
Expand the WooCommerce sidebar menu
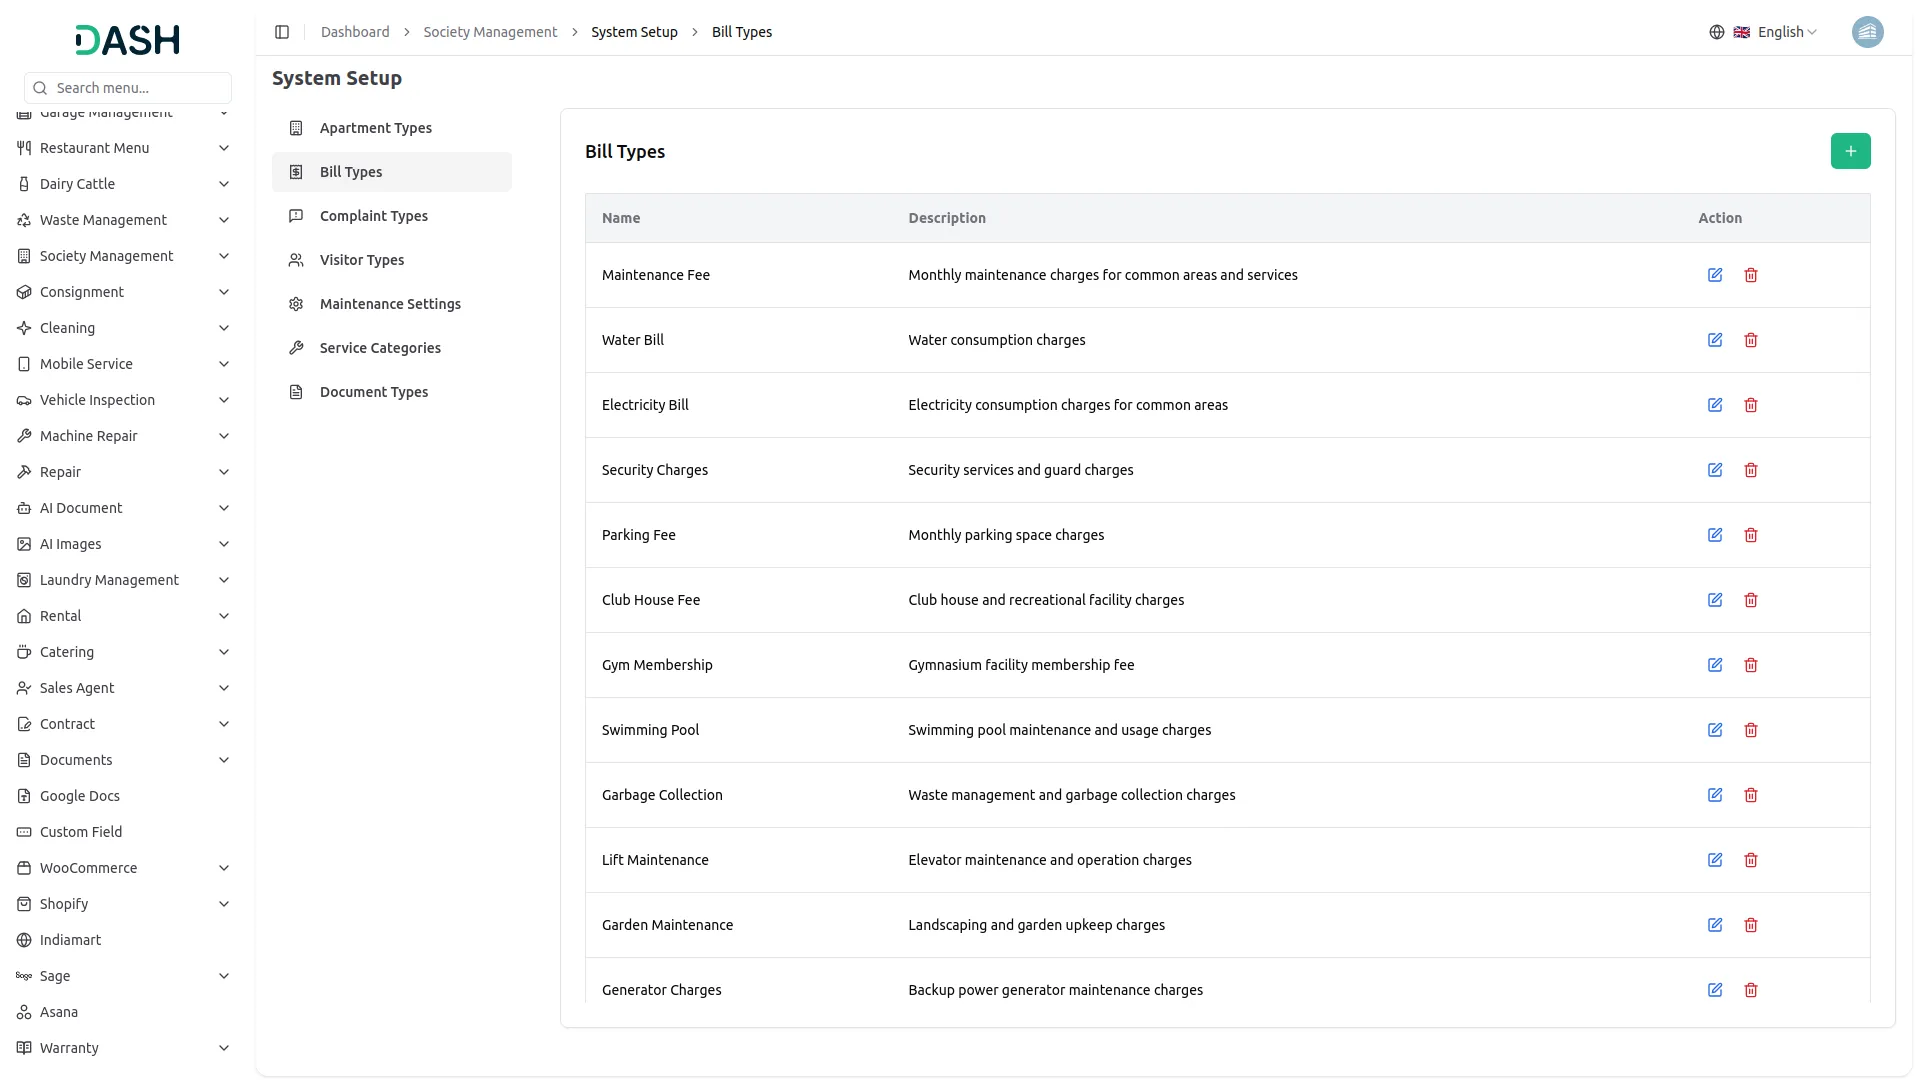coord(124,868)
